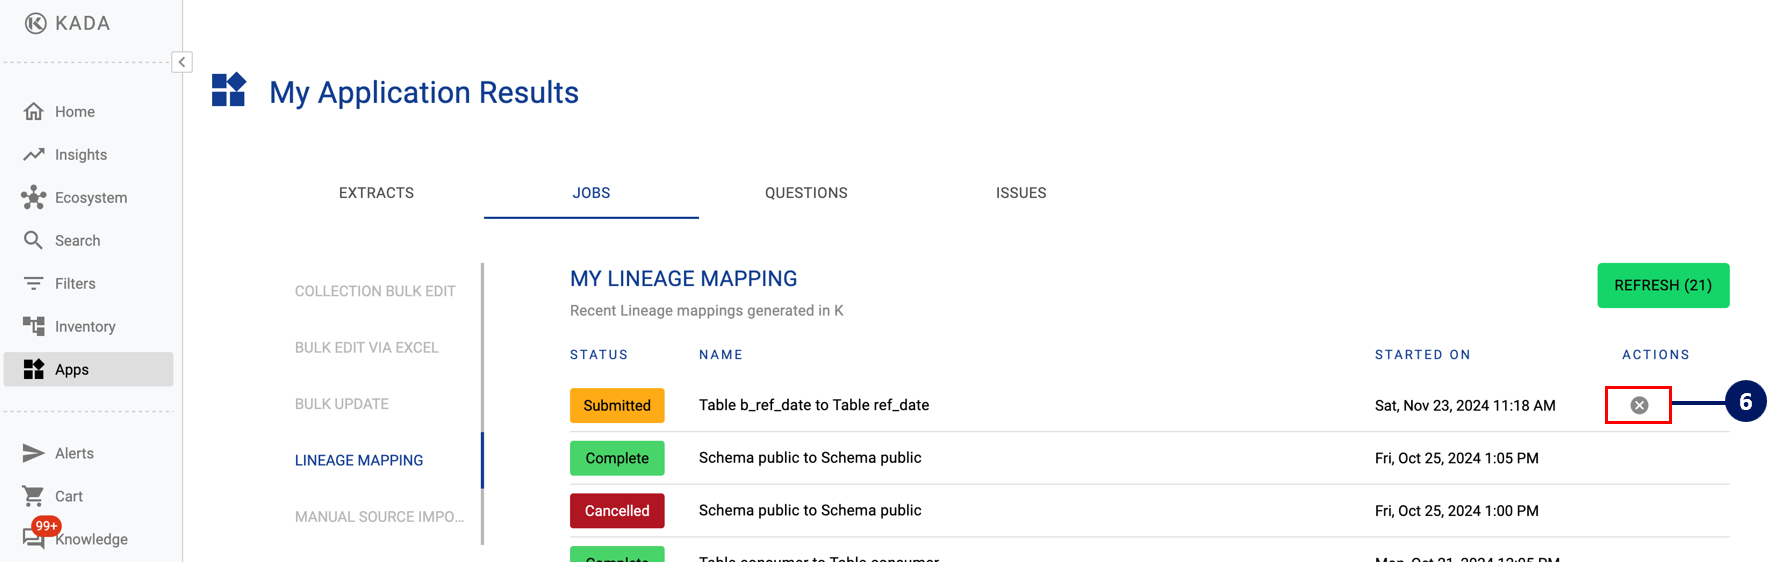This screenshot has height=562, width=1778.
Task: Open Knowledge with 99+ badge
Action: tap(90, 539)
